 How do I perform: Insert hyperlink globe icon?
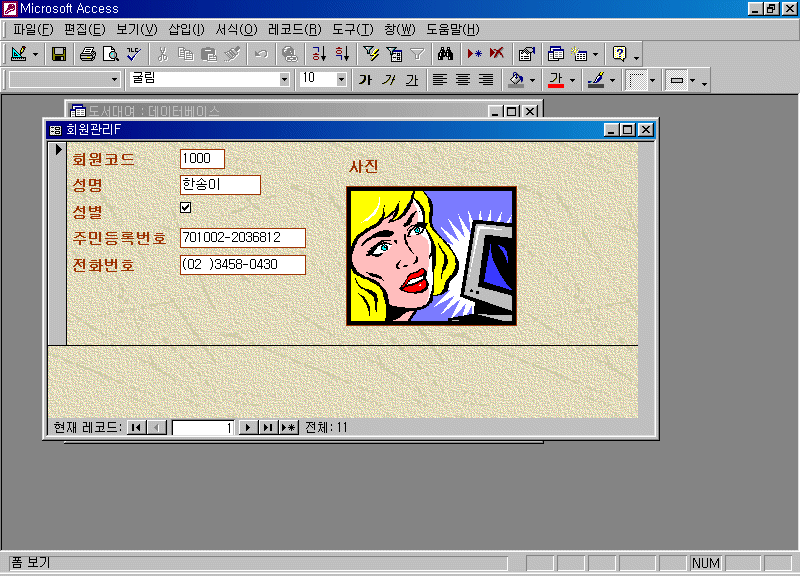click(x=290, y=54)
